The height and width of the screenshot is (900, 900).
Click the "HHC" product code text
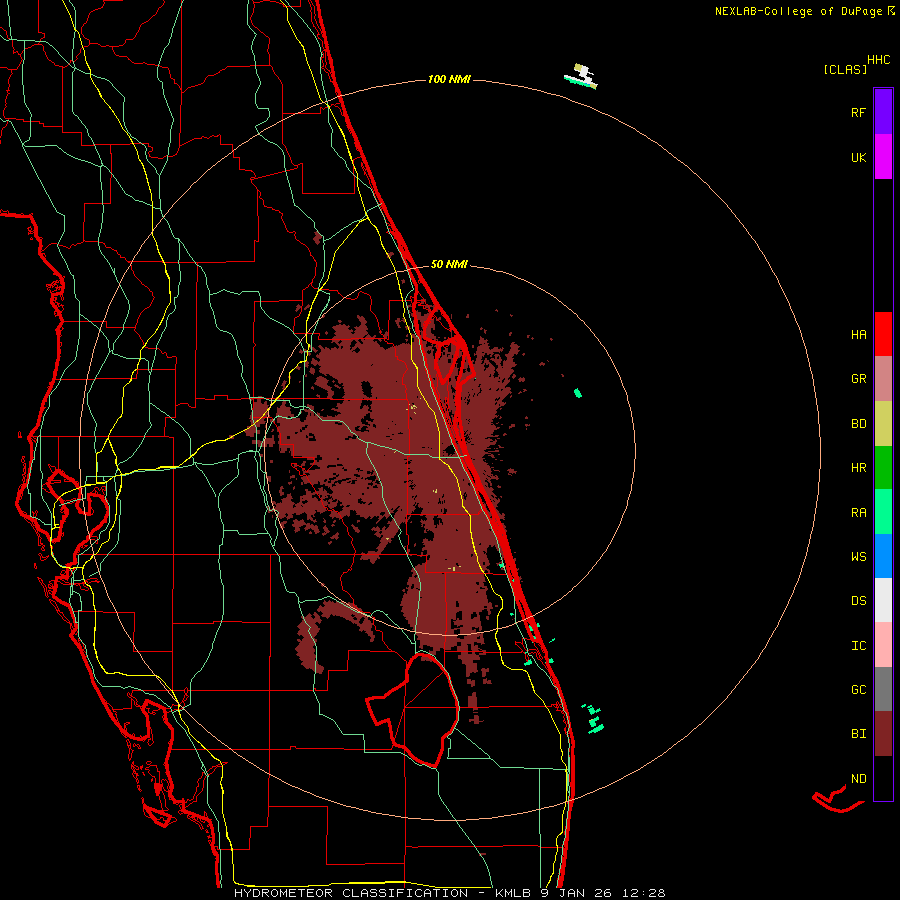879,60
